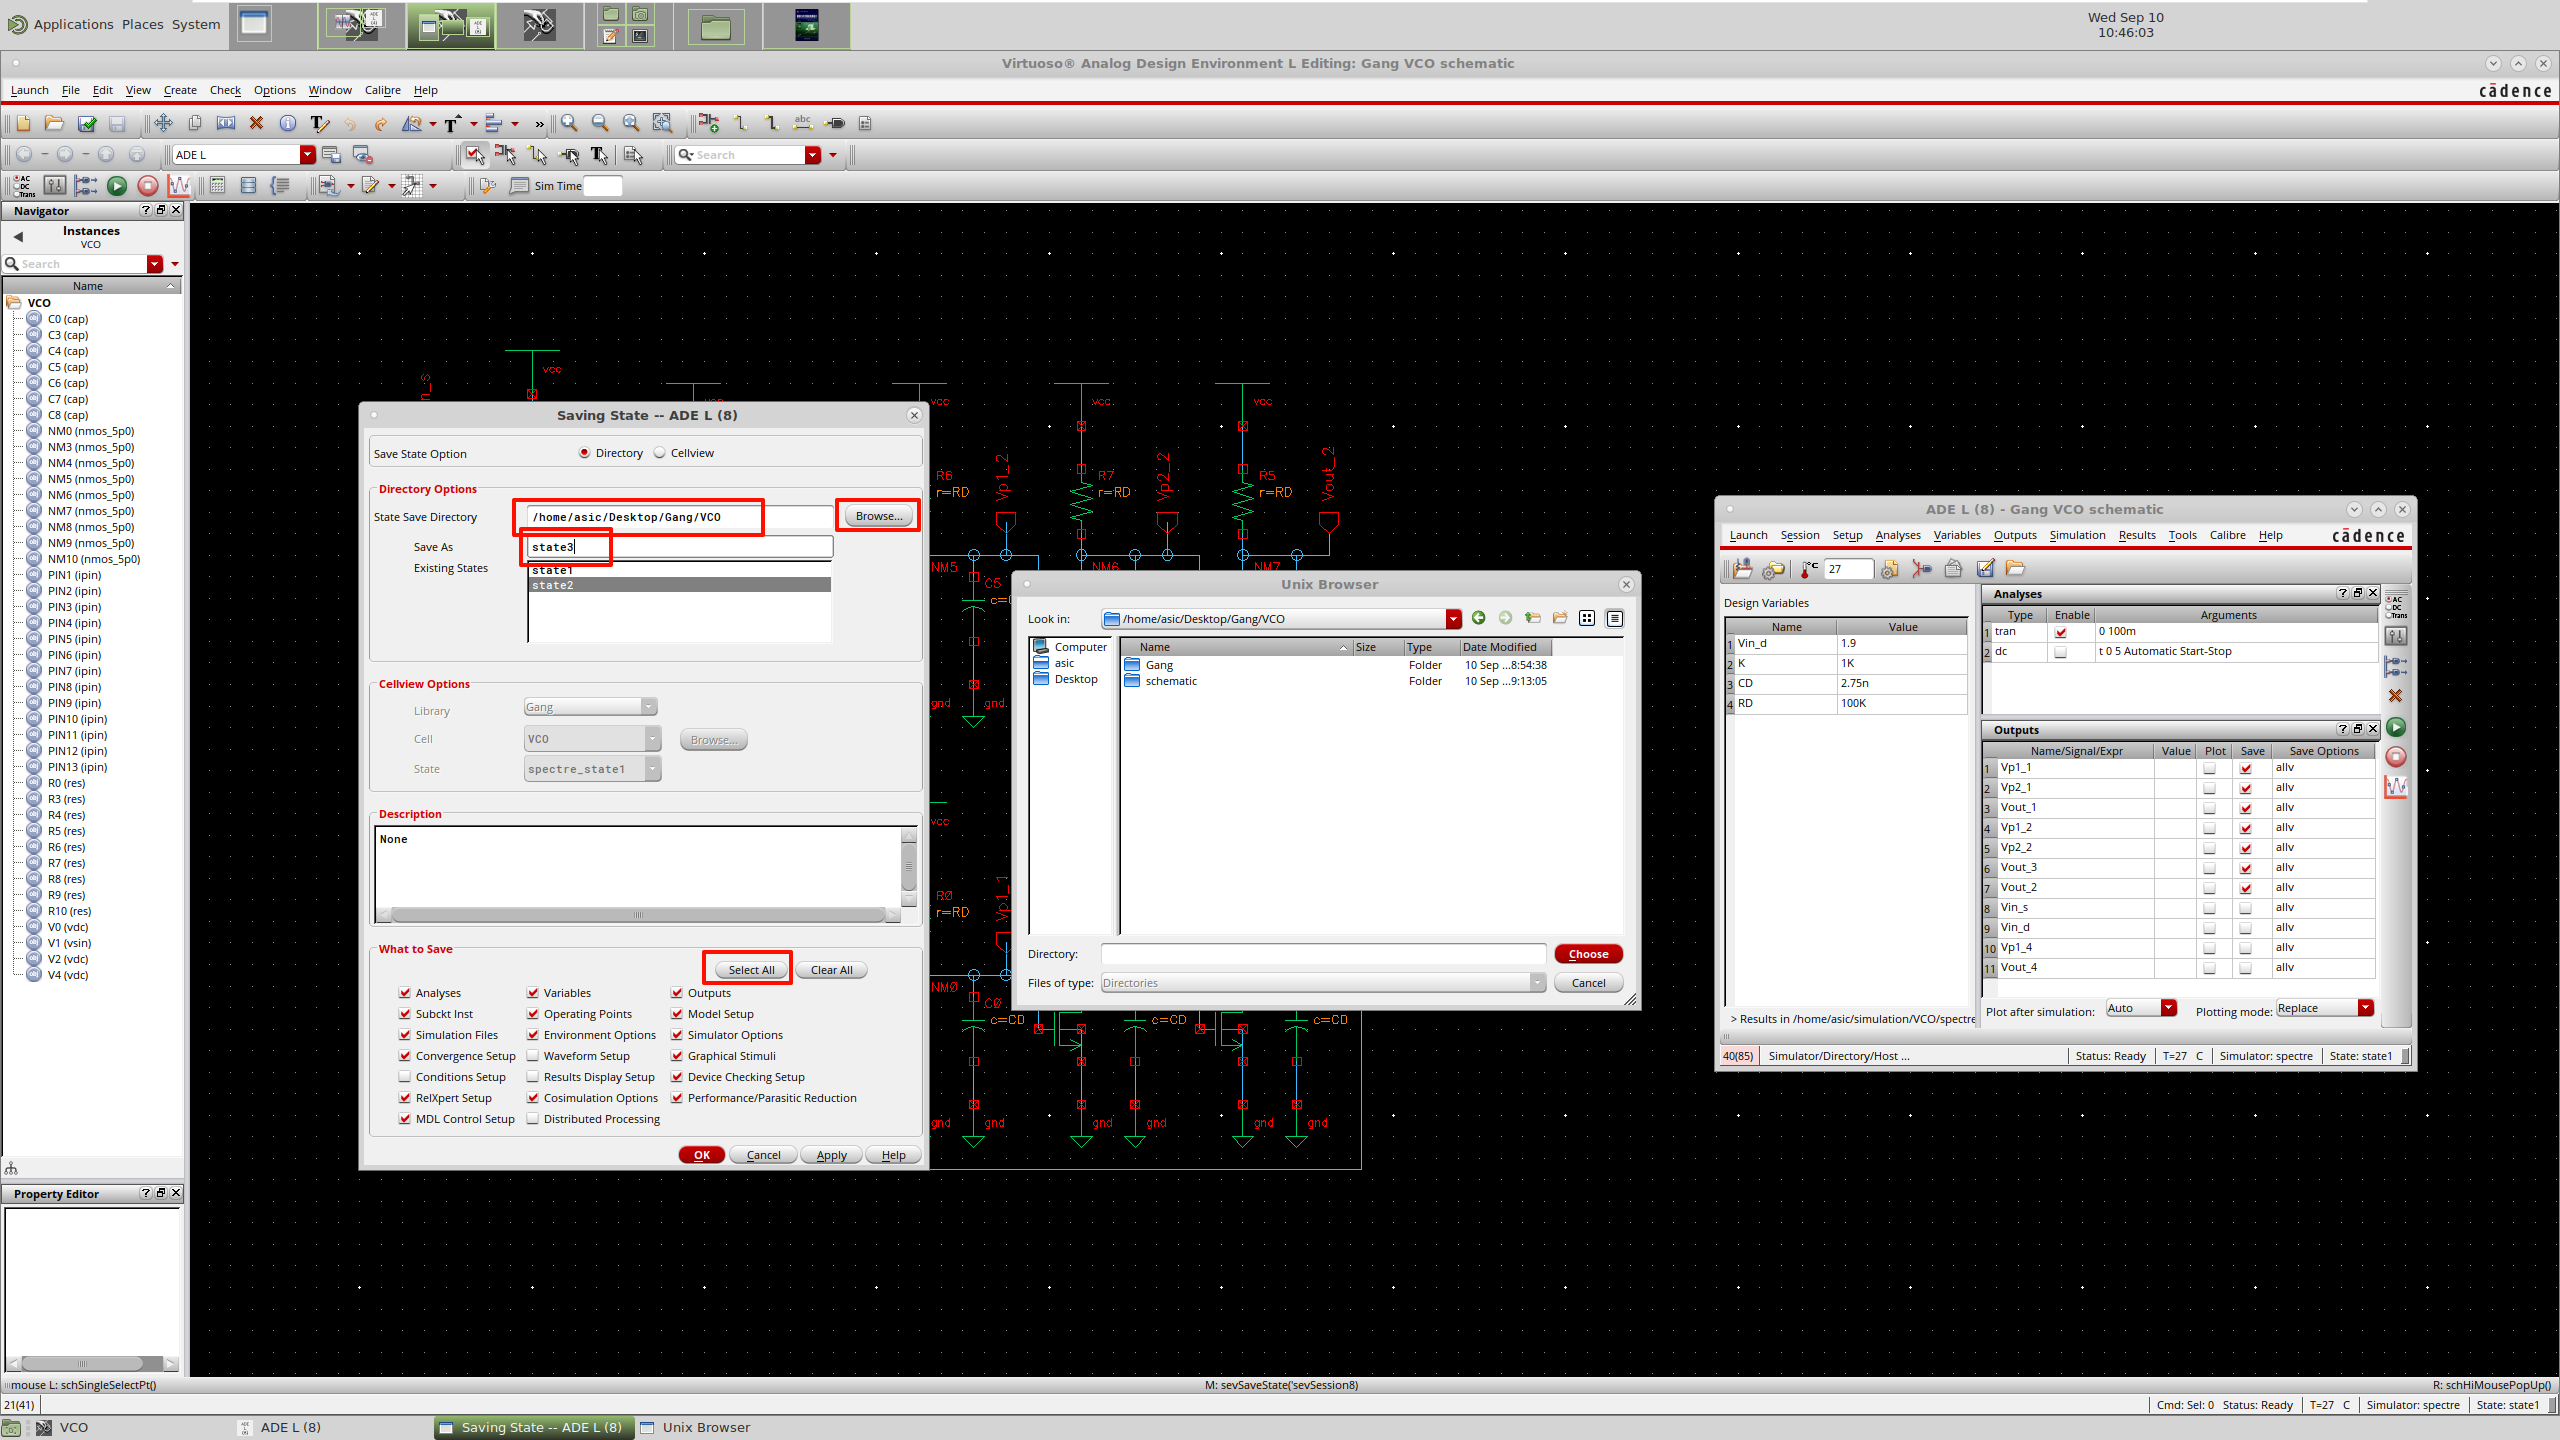Click the Description box horizontal scrollbar
The width and height of the screenshot is (2560, 1440).
(x=638, y=915)
